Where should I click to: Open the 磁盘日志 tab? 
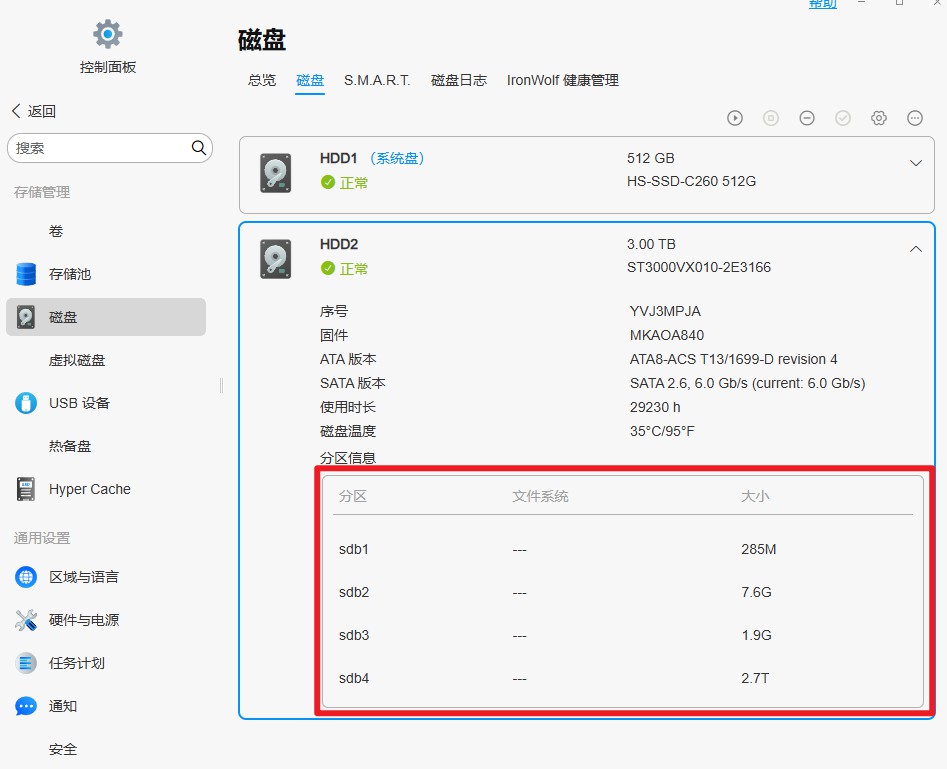(x=459, y=80)
